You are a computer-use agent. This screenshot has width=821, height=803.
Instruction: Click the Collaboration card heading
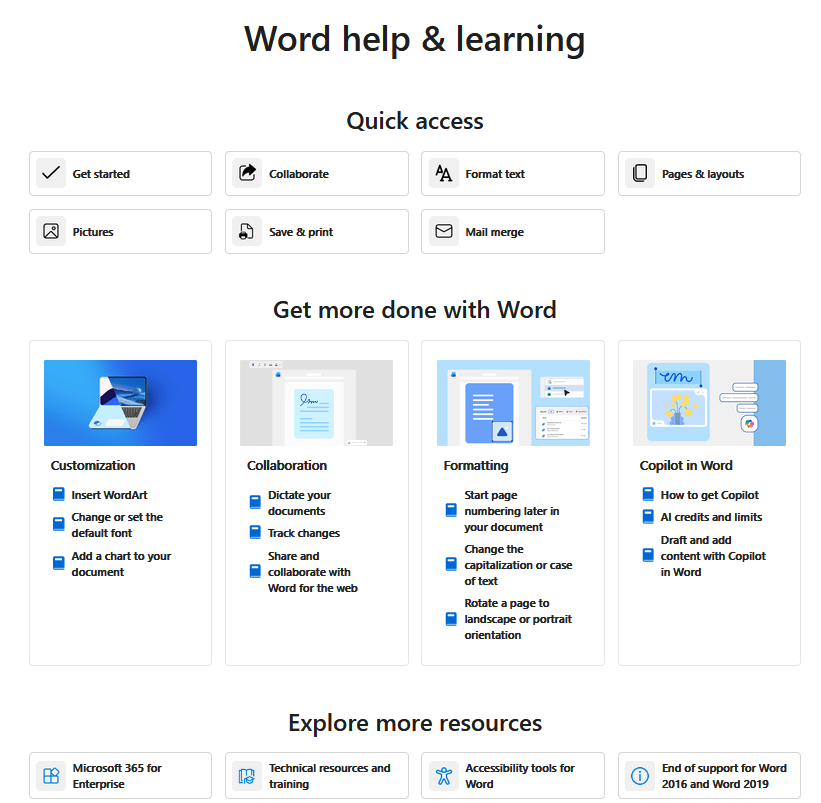(287, 465)
